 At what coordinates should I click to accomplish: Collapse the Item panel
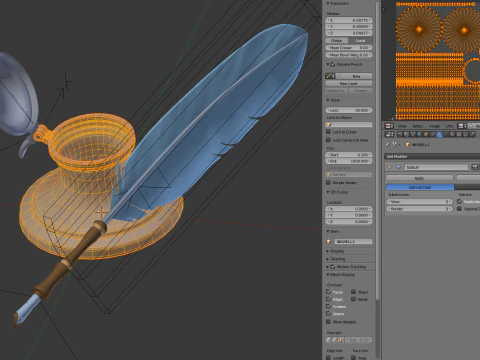pos(328,231)
